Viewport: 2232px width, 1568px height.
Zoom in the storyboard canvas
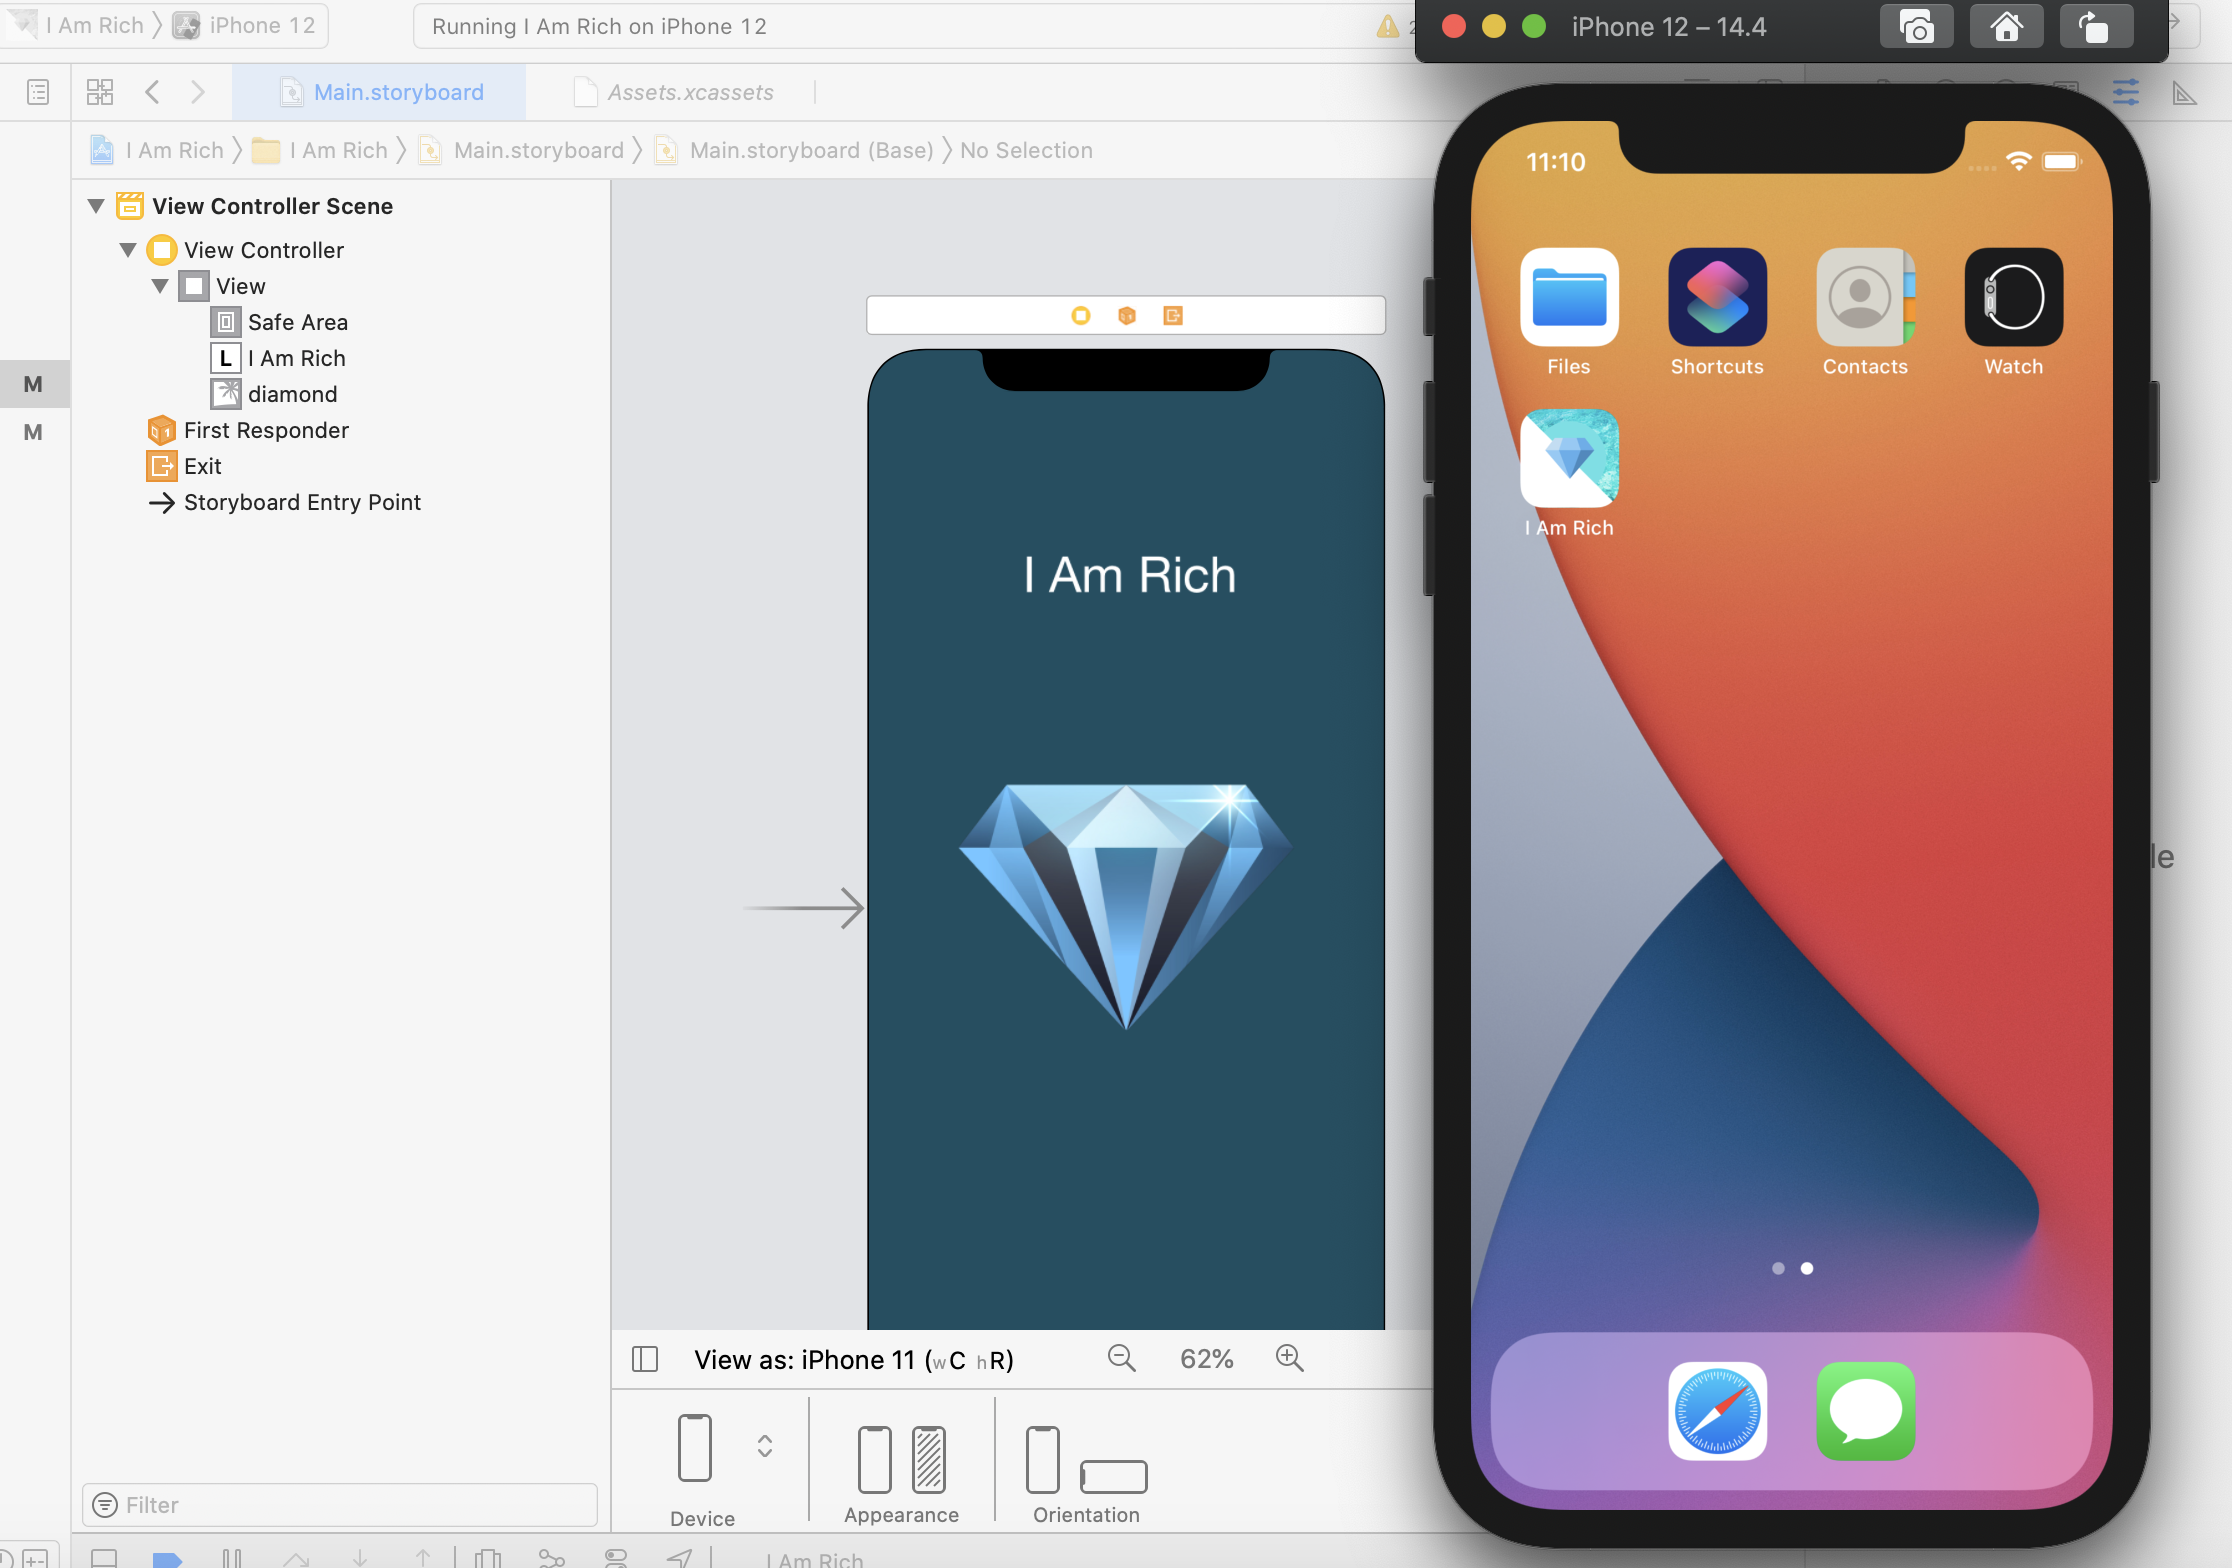(x=1289, y=1358)
